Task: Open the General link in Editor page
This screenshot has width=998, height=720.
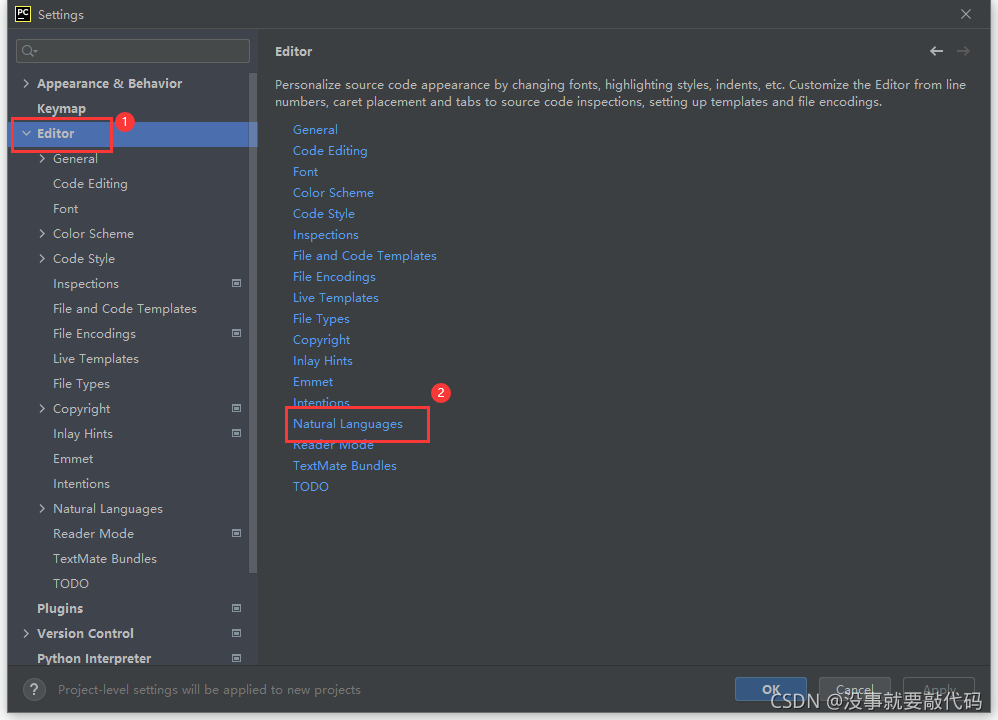Action: click(x=315, y=130)
